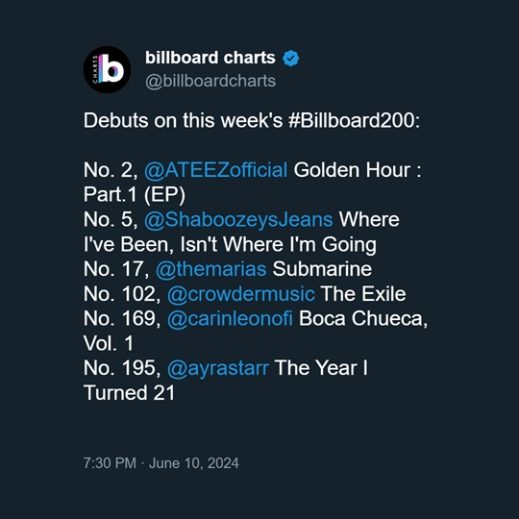Go to @ShaboozeysJeans profile mention
Screen dimensions: 519x519
(238, 220)
